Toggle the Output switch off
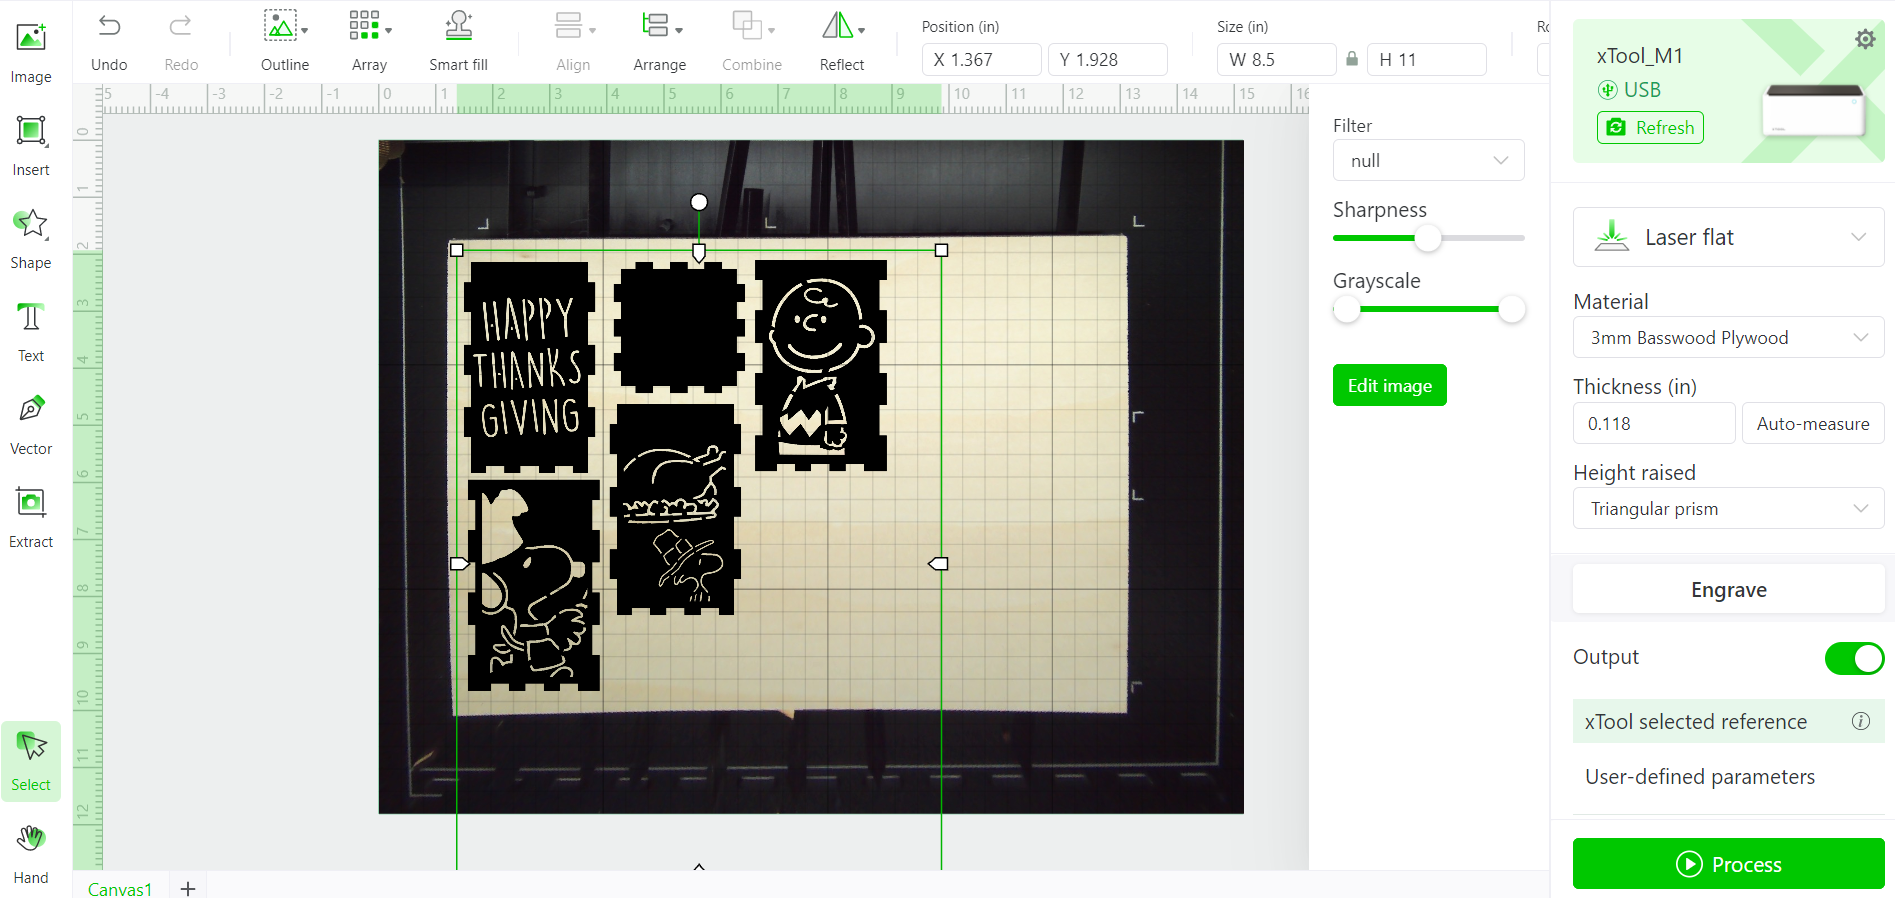Image resolution: width=1895 pixels, height=898 pixels. tap(1854, 658)
